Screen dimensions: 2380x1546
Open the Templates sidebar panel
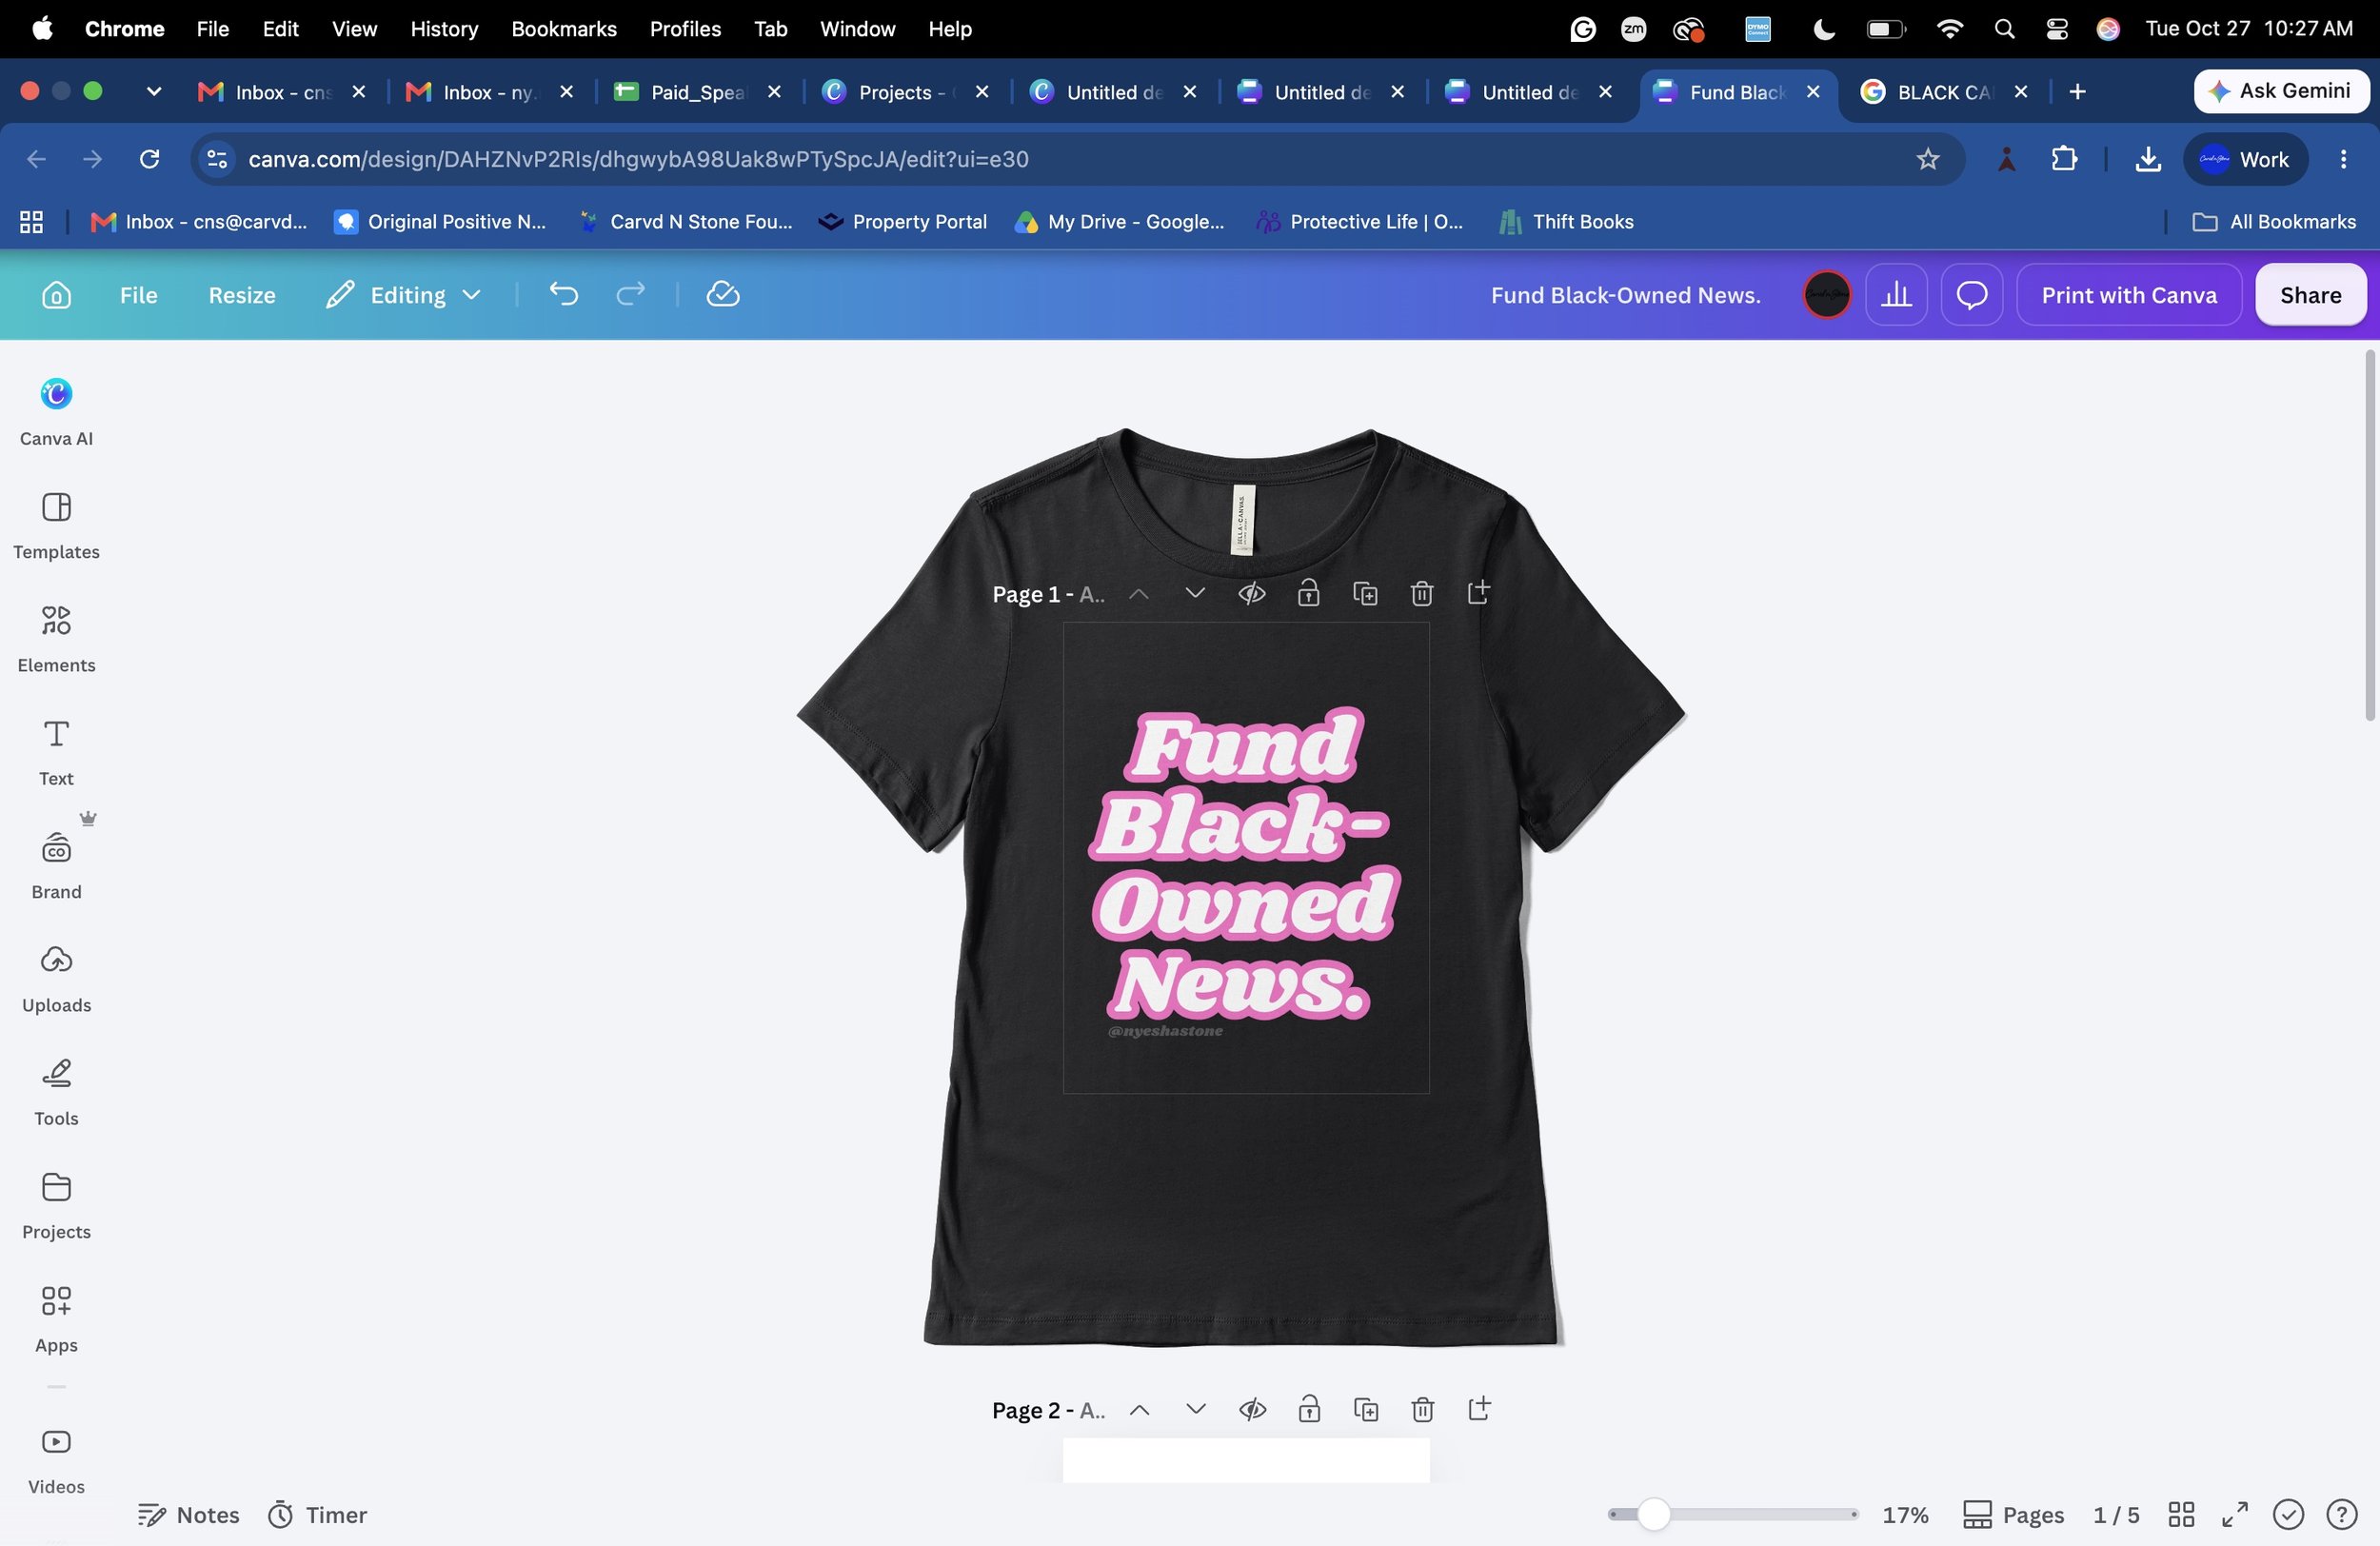click(x=56, y=525)
